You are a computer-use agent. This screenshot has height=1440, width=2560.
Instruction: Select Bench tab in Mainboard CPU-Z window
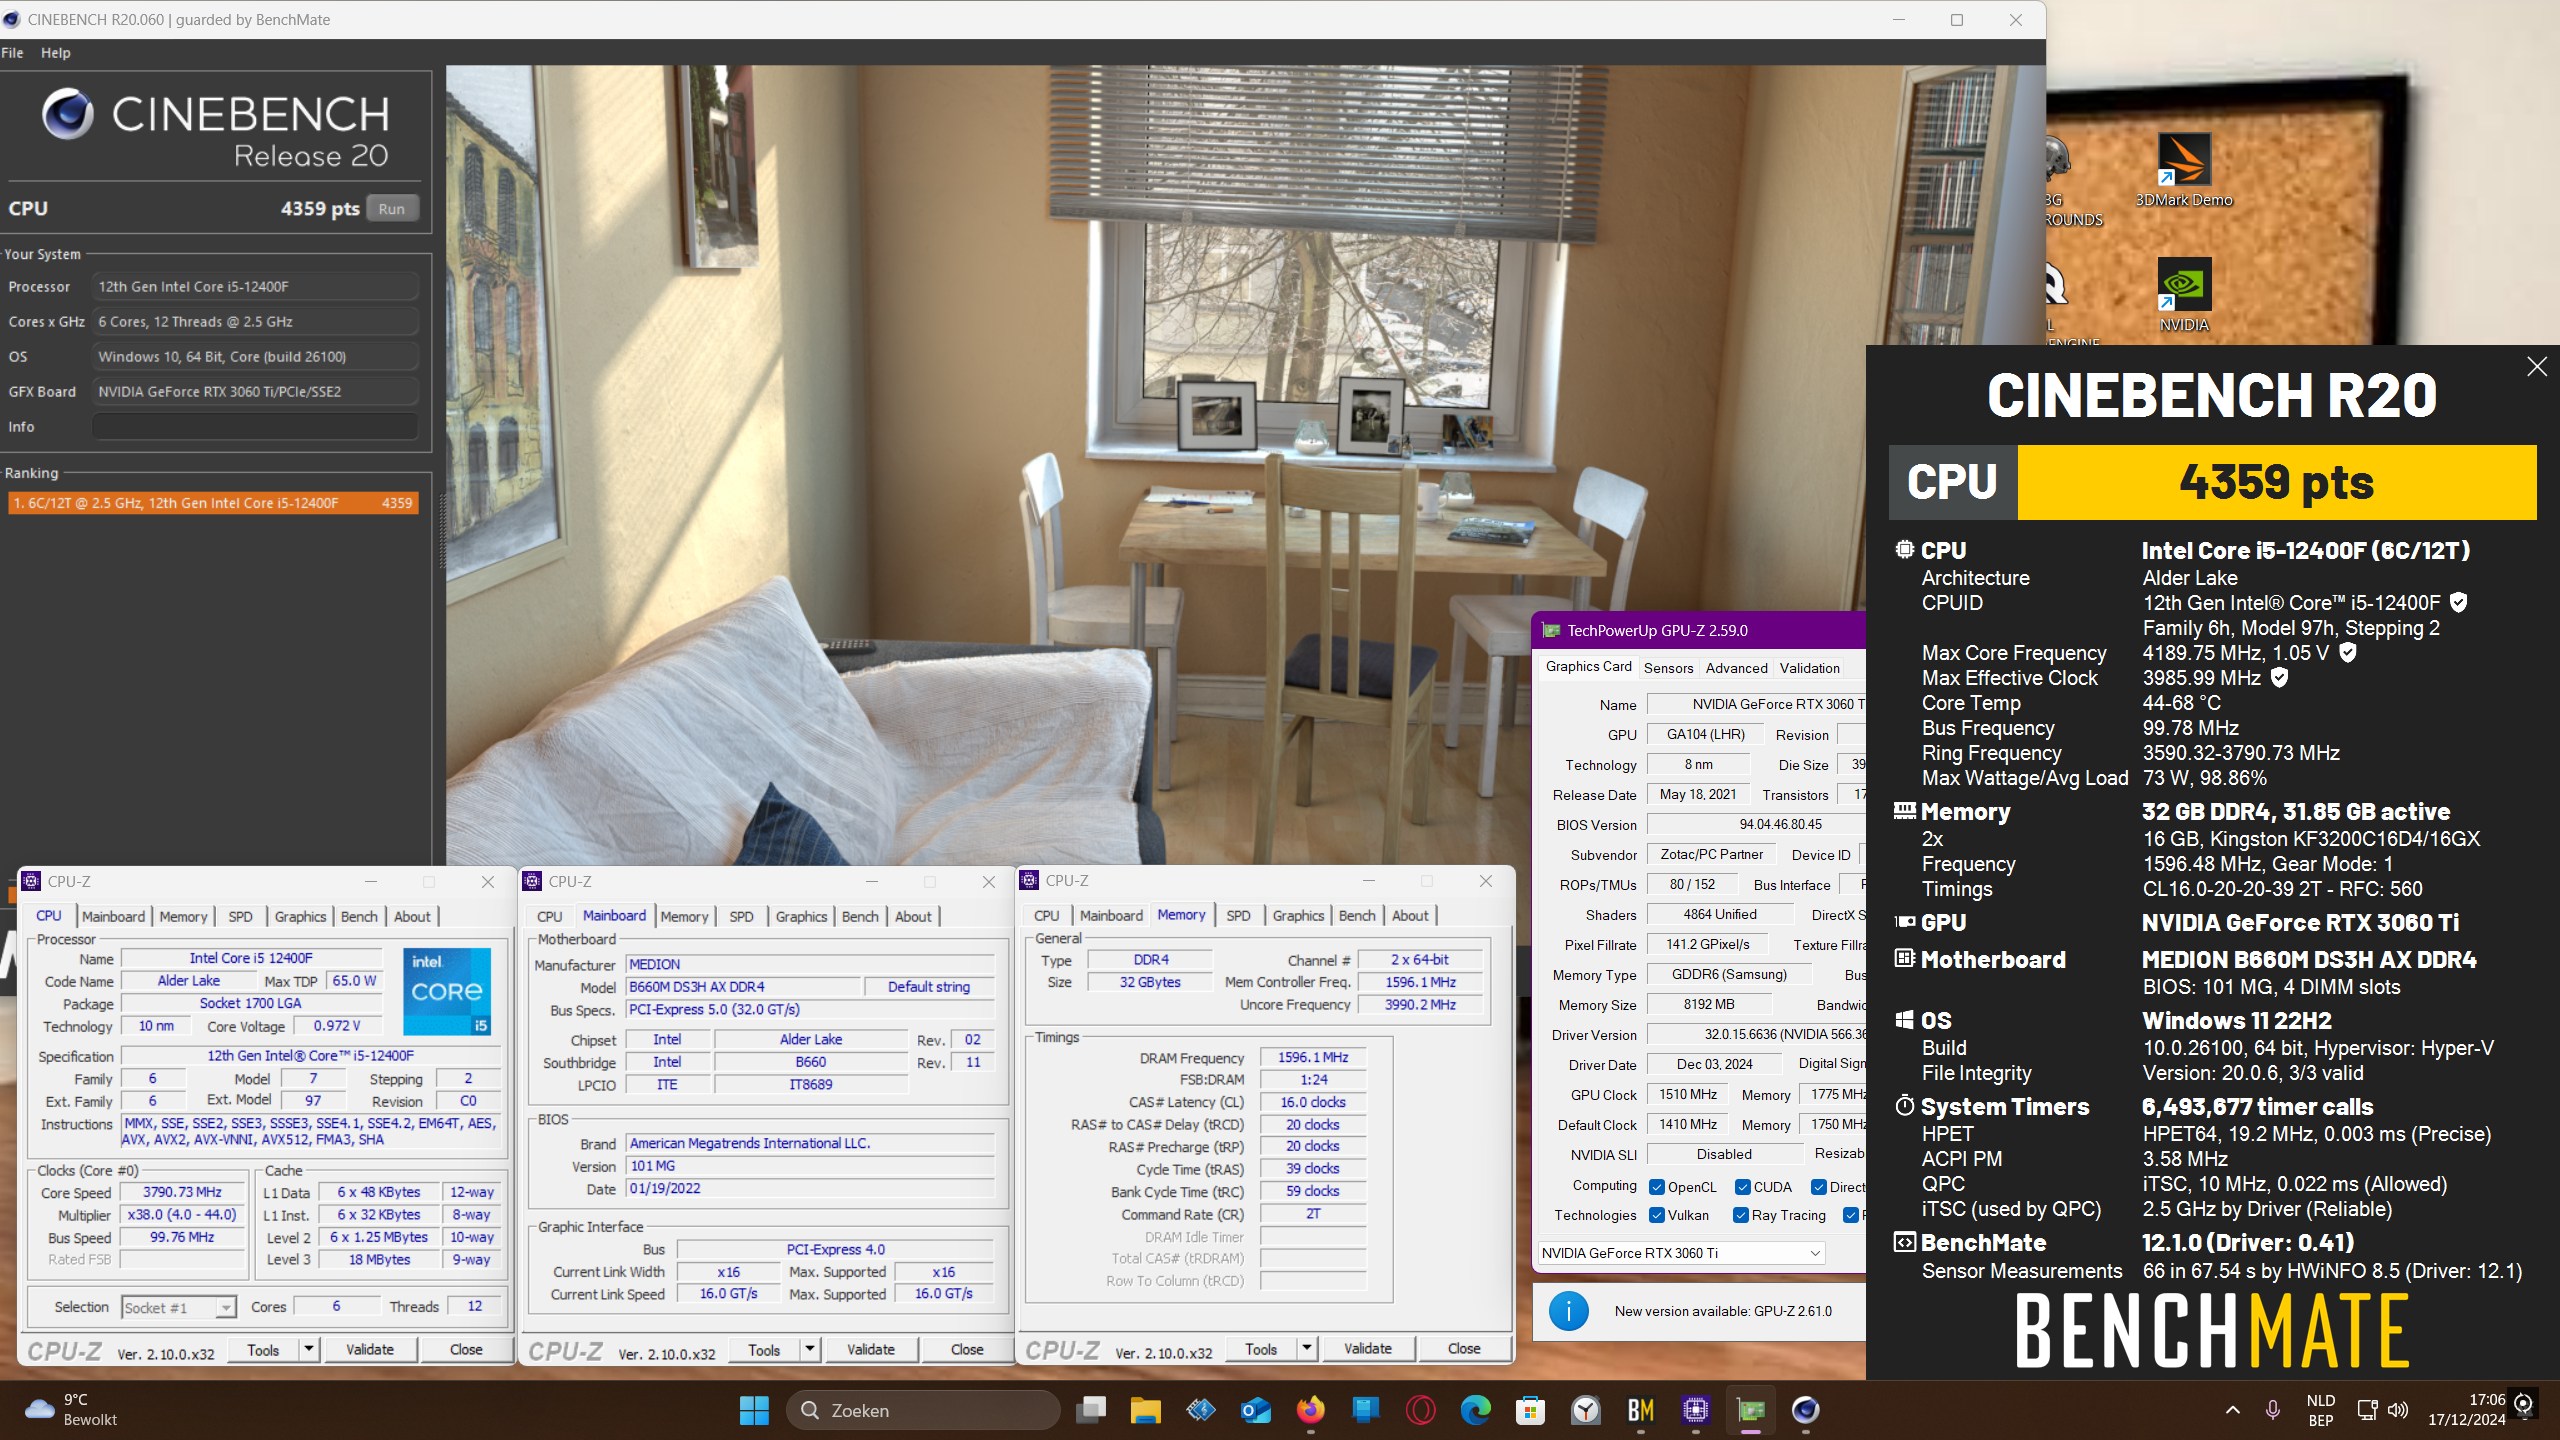point(860,916)
